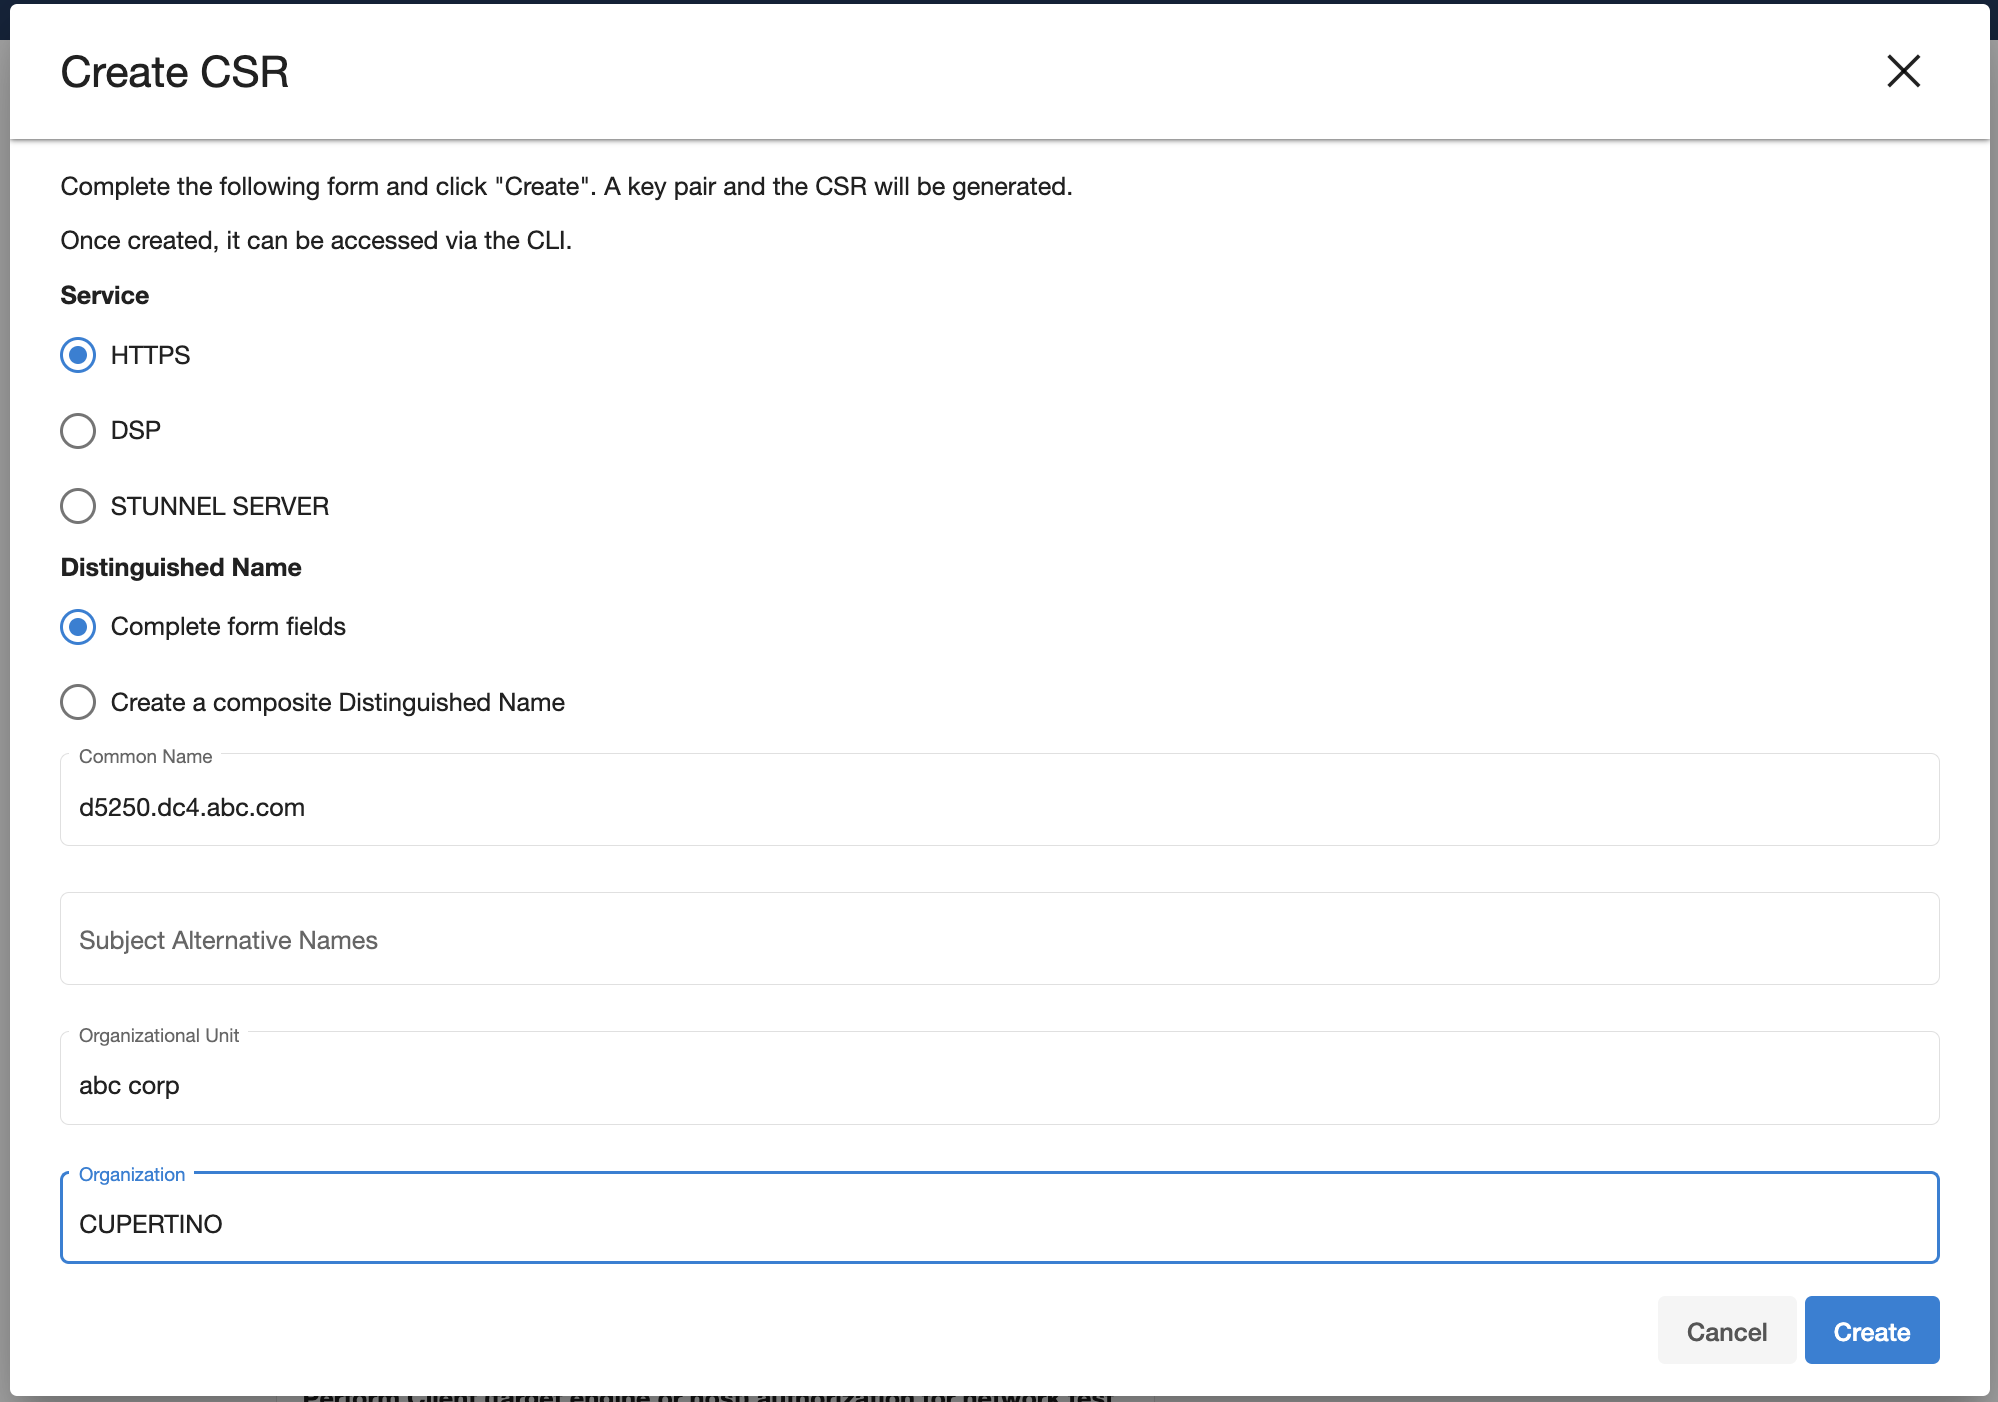Focus the Subject Alternative Names field
Viewport: 1998px width, 1402px height.
[998, 940]
